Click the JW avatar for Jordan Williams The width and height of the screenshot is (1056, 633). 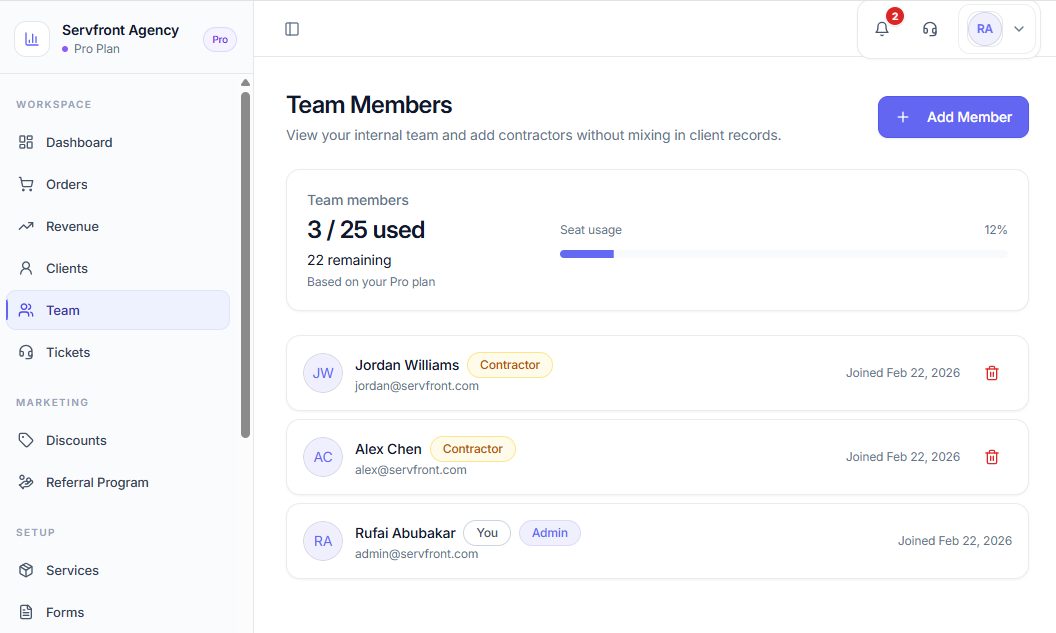(x=323, y=373)
